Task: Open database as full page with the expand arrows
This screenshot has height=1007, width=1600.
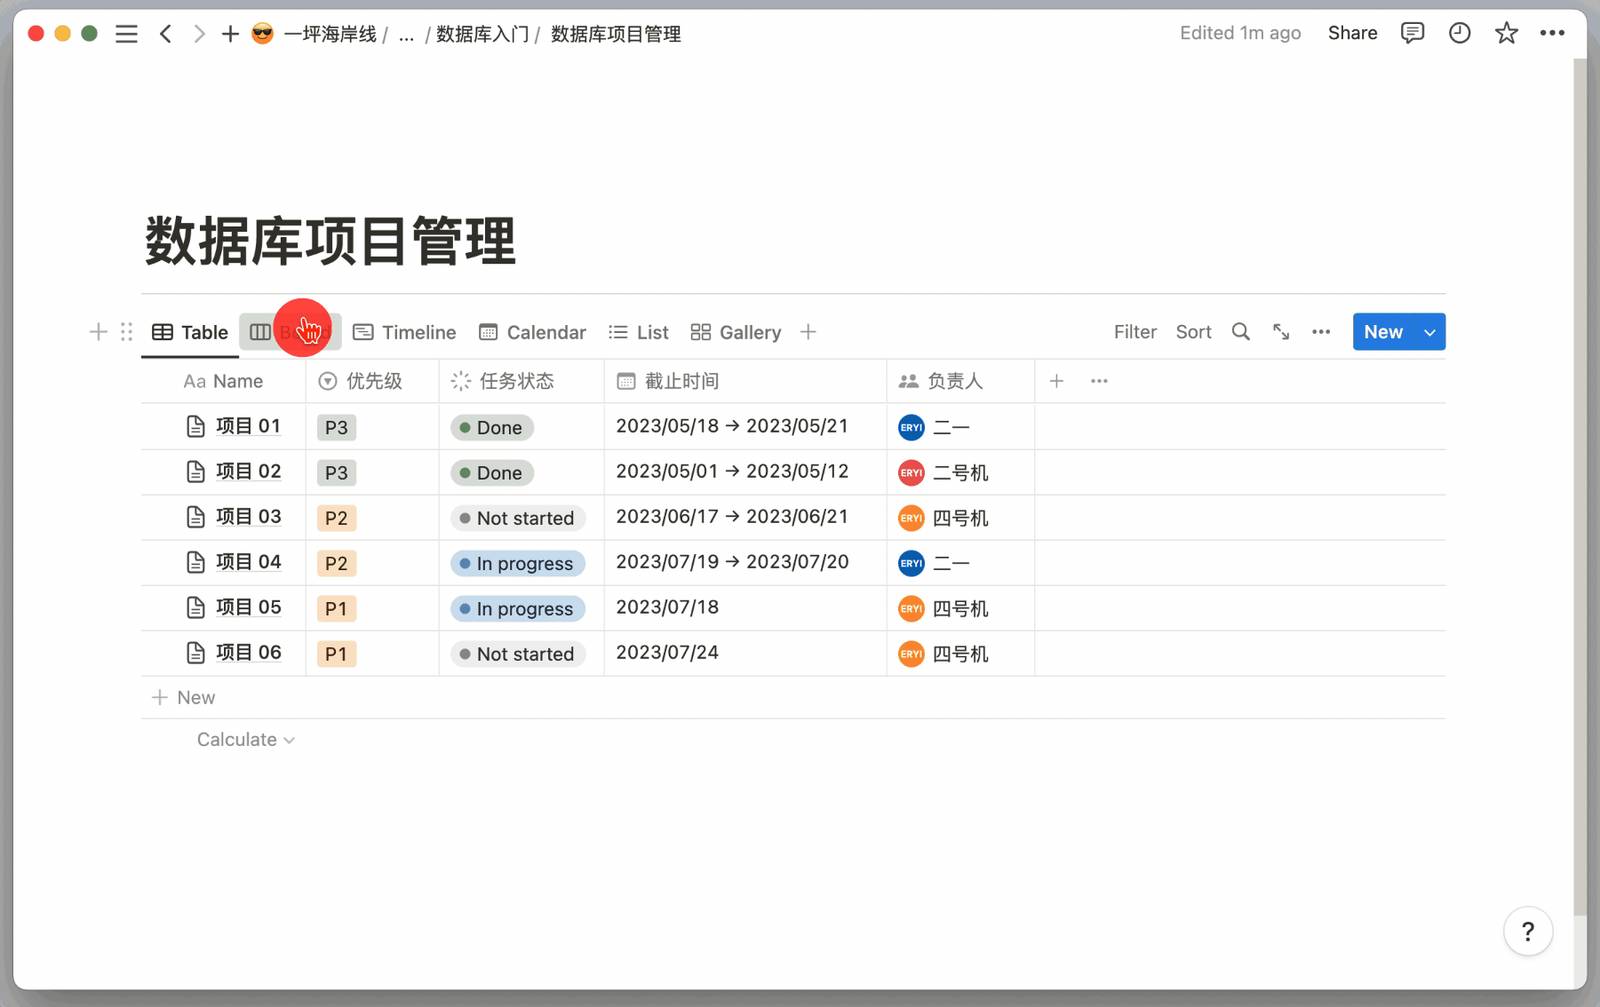Action: [x=1281, y=332]
